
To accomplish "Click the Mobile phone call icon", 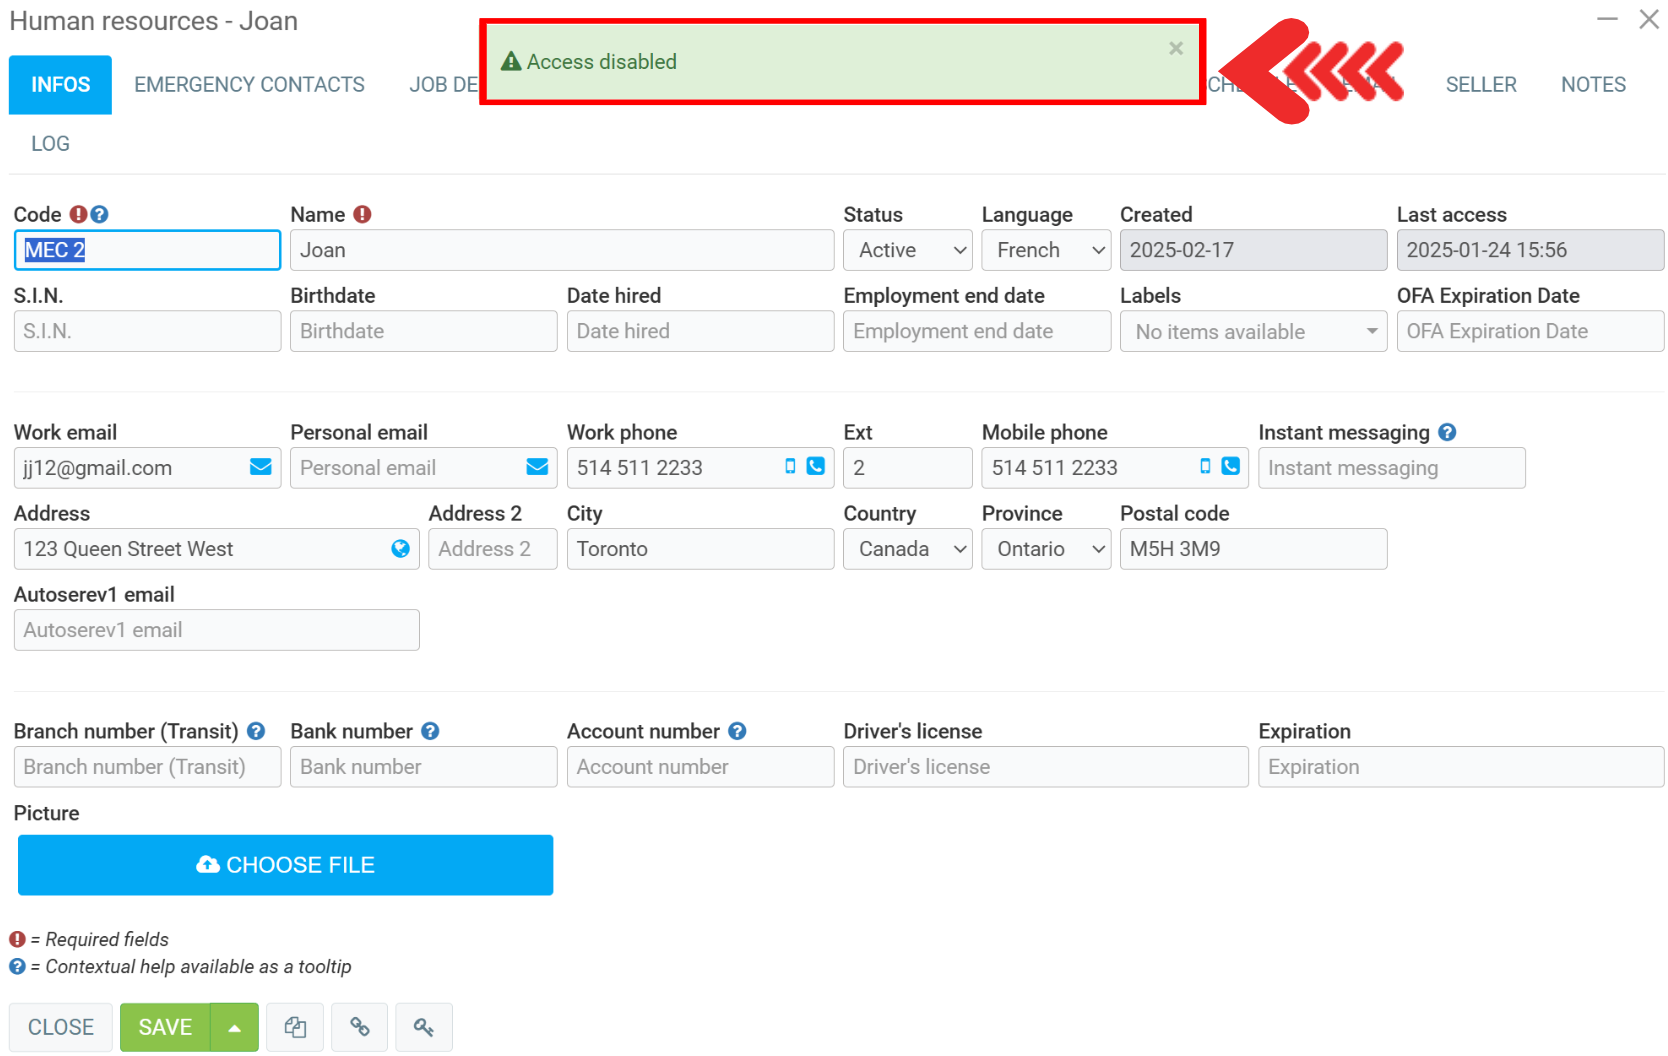I will point(1231,466).
